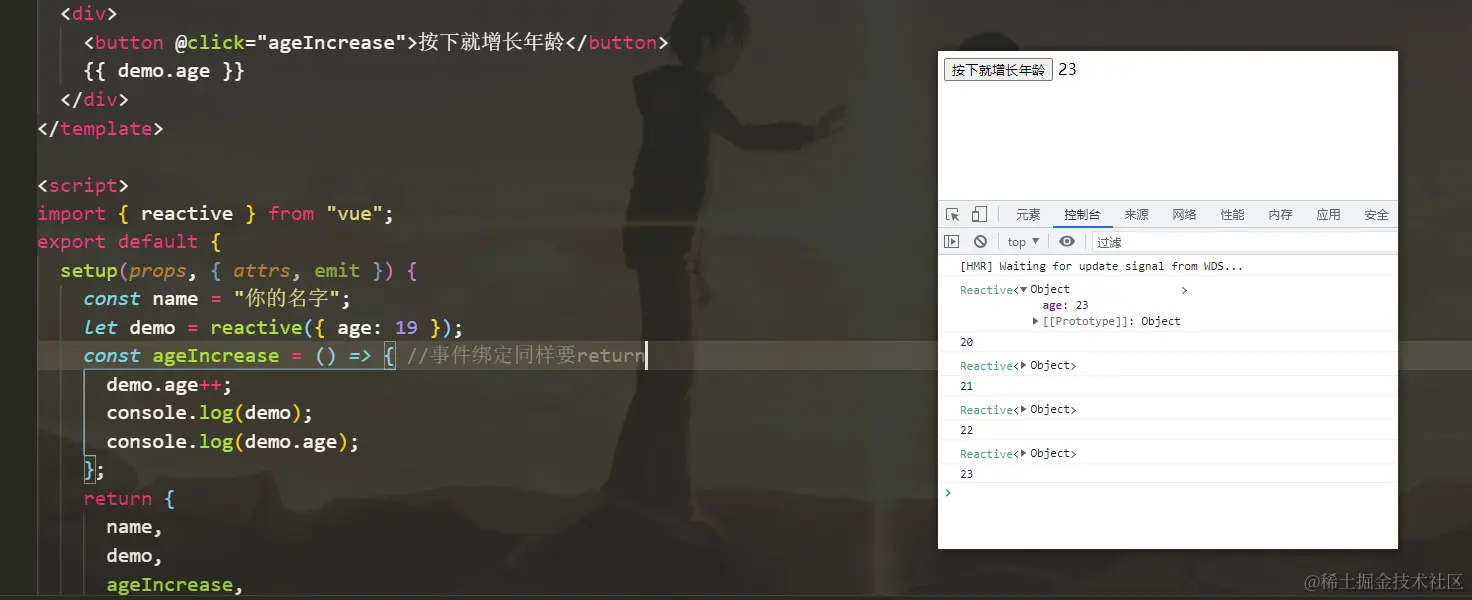Image resolution: width=1472 pixels, height=600 pixels.
Task: Create a live expression with the eye icon
Action: click(1066, 240)
